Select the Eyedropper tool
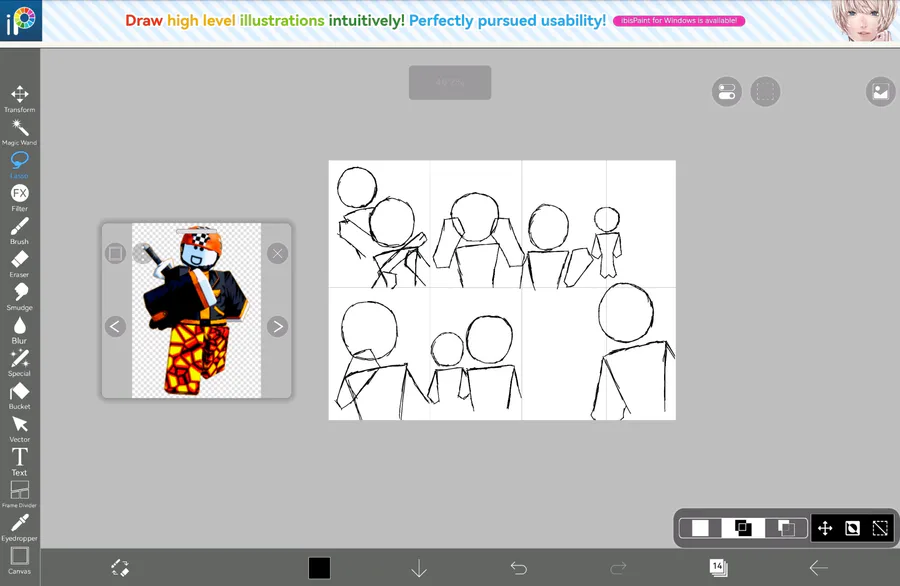 point(20,527)
